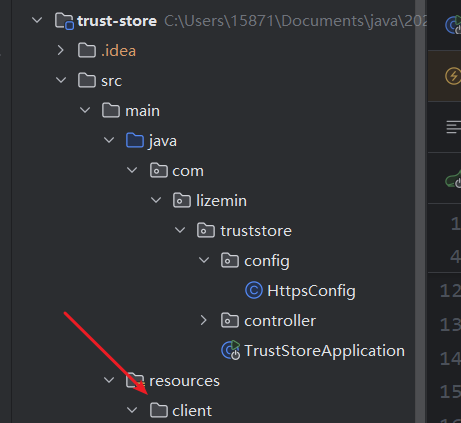
Task: Select the HttpsConfig class icon
Action: tap(254, 290)
